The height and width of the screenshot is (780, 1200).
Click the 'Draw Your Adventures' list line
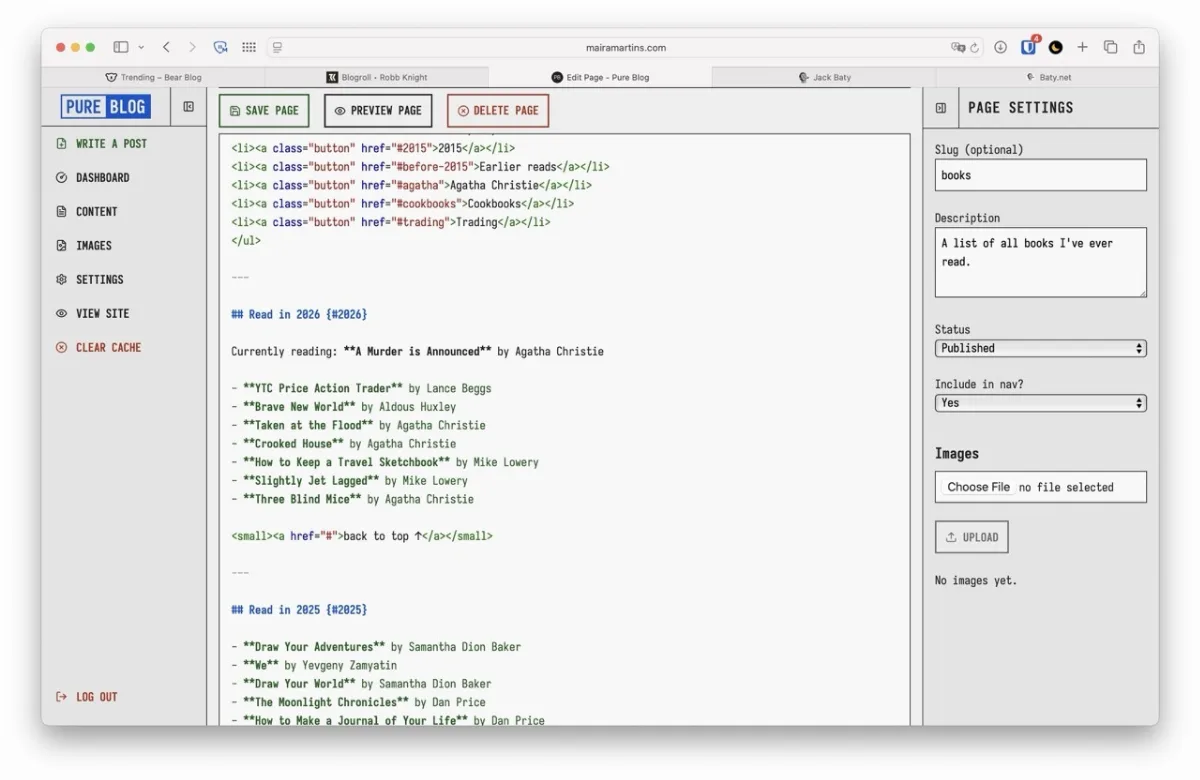pos(376,647)
